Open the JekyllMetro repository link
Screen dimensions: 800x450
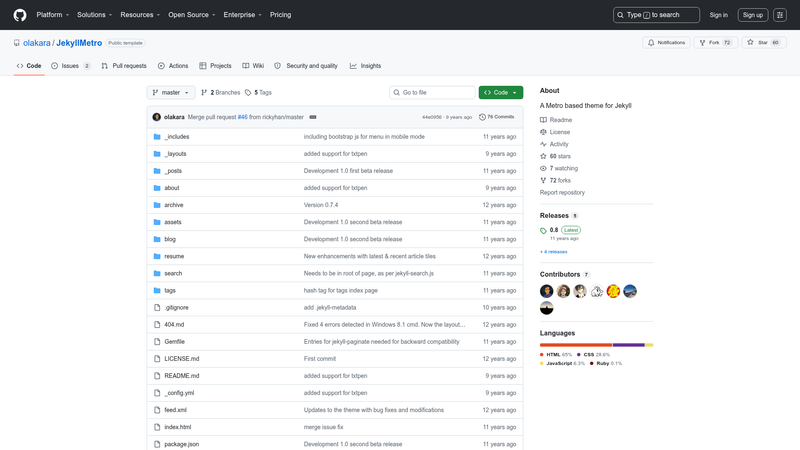coord(79,43)
